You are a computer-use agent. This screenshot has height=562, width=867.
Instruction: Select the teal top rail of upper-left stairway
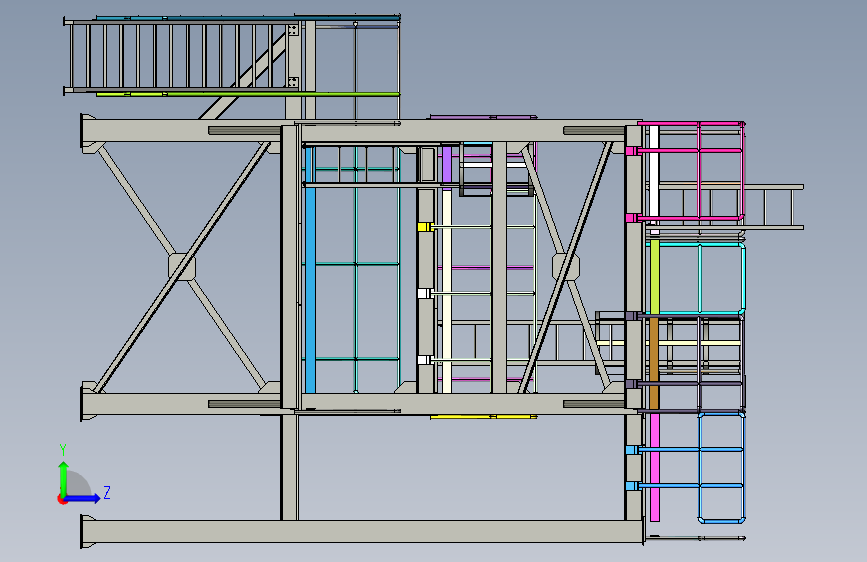tap(248, 18)
